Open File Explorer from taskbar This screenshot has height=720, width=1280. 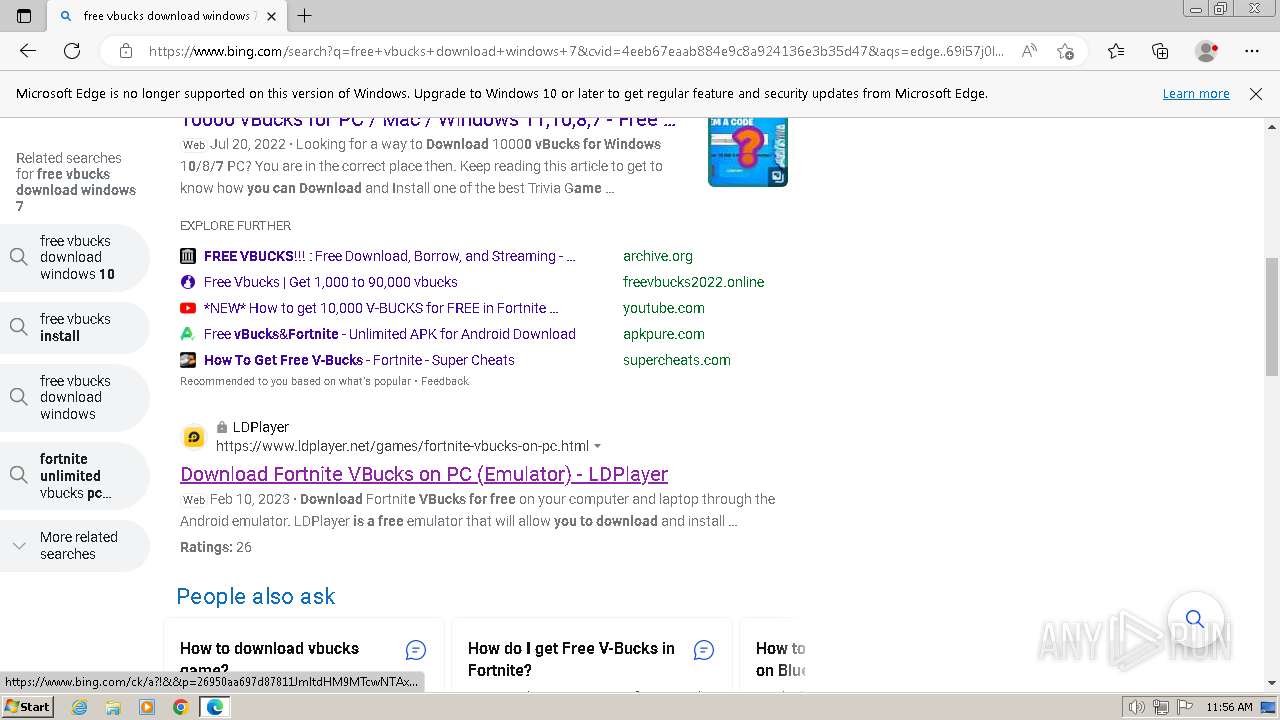click(x=113, y=707)
